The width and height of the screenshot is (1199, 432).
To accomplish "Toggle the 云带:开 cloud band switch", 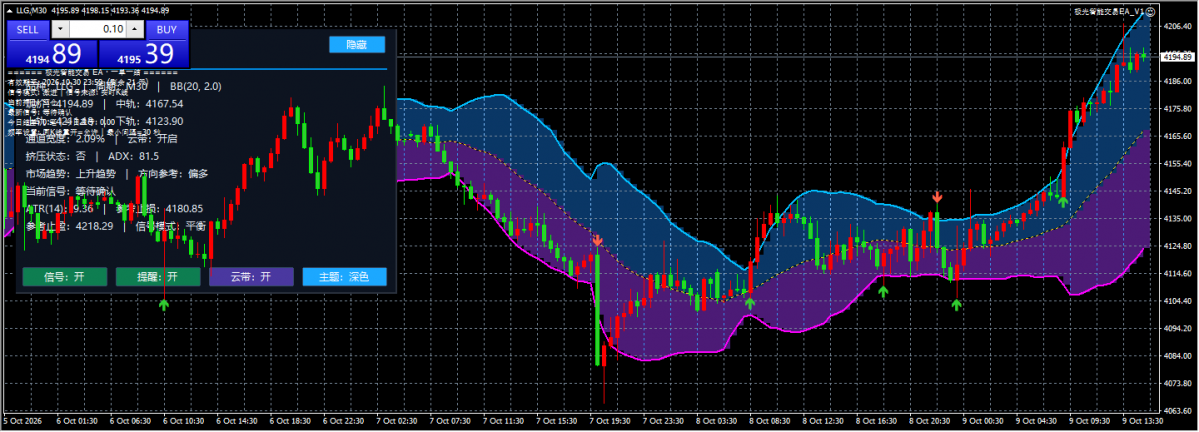I will point(252,277).
